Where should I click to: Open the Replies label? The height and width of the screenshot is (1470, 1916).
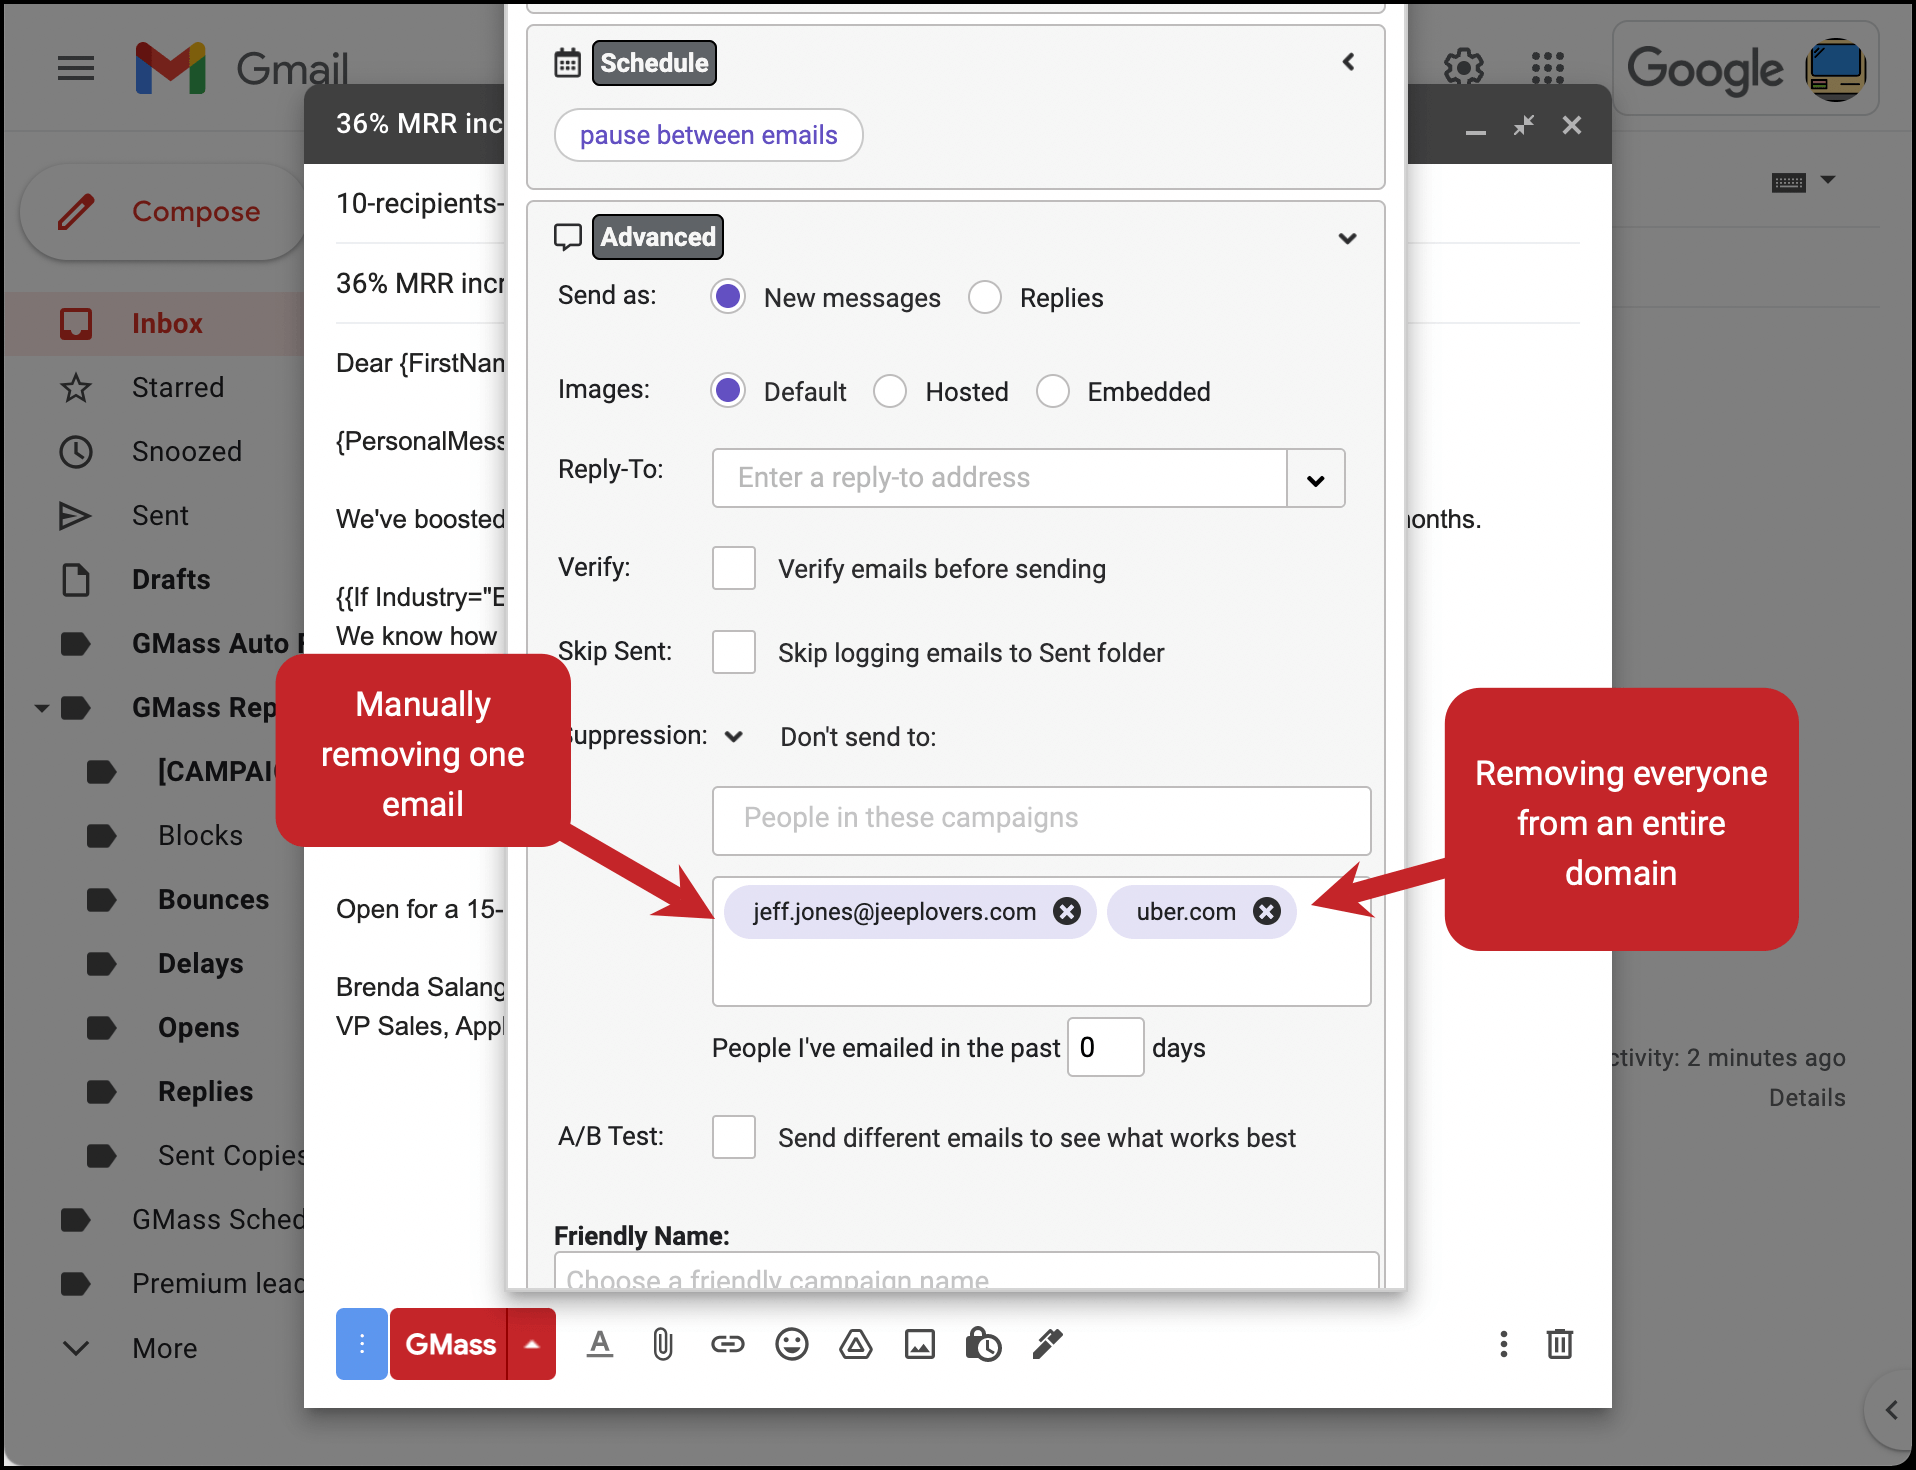click(205, 1092)
